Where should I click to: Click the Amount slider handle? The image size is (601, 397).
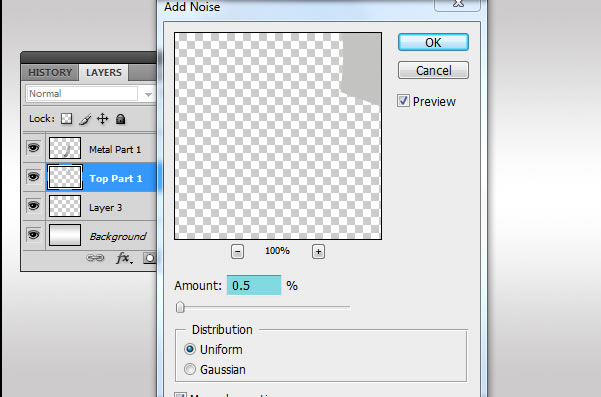coord(180,307)
